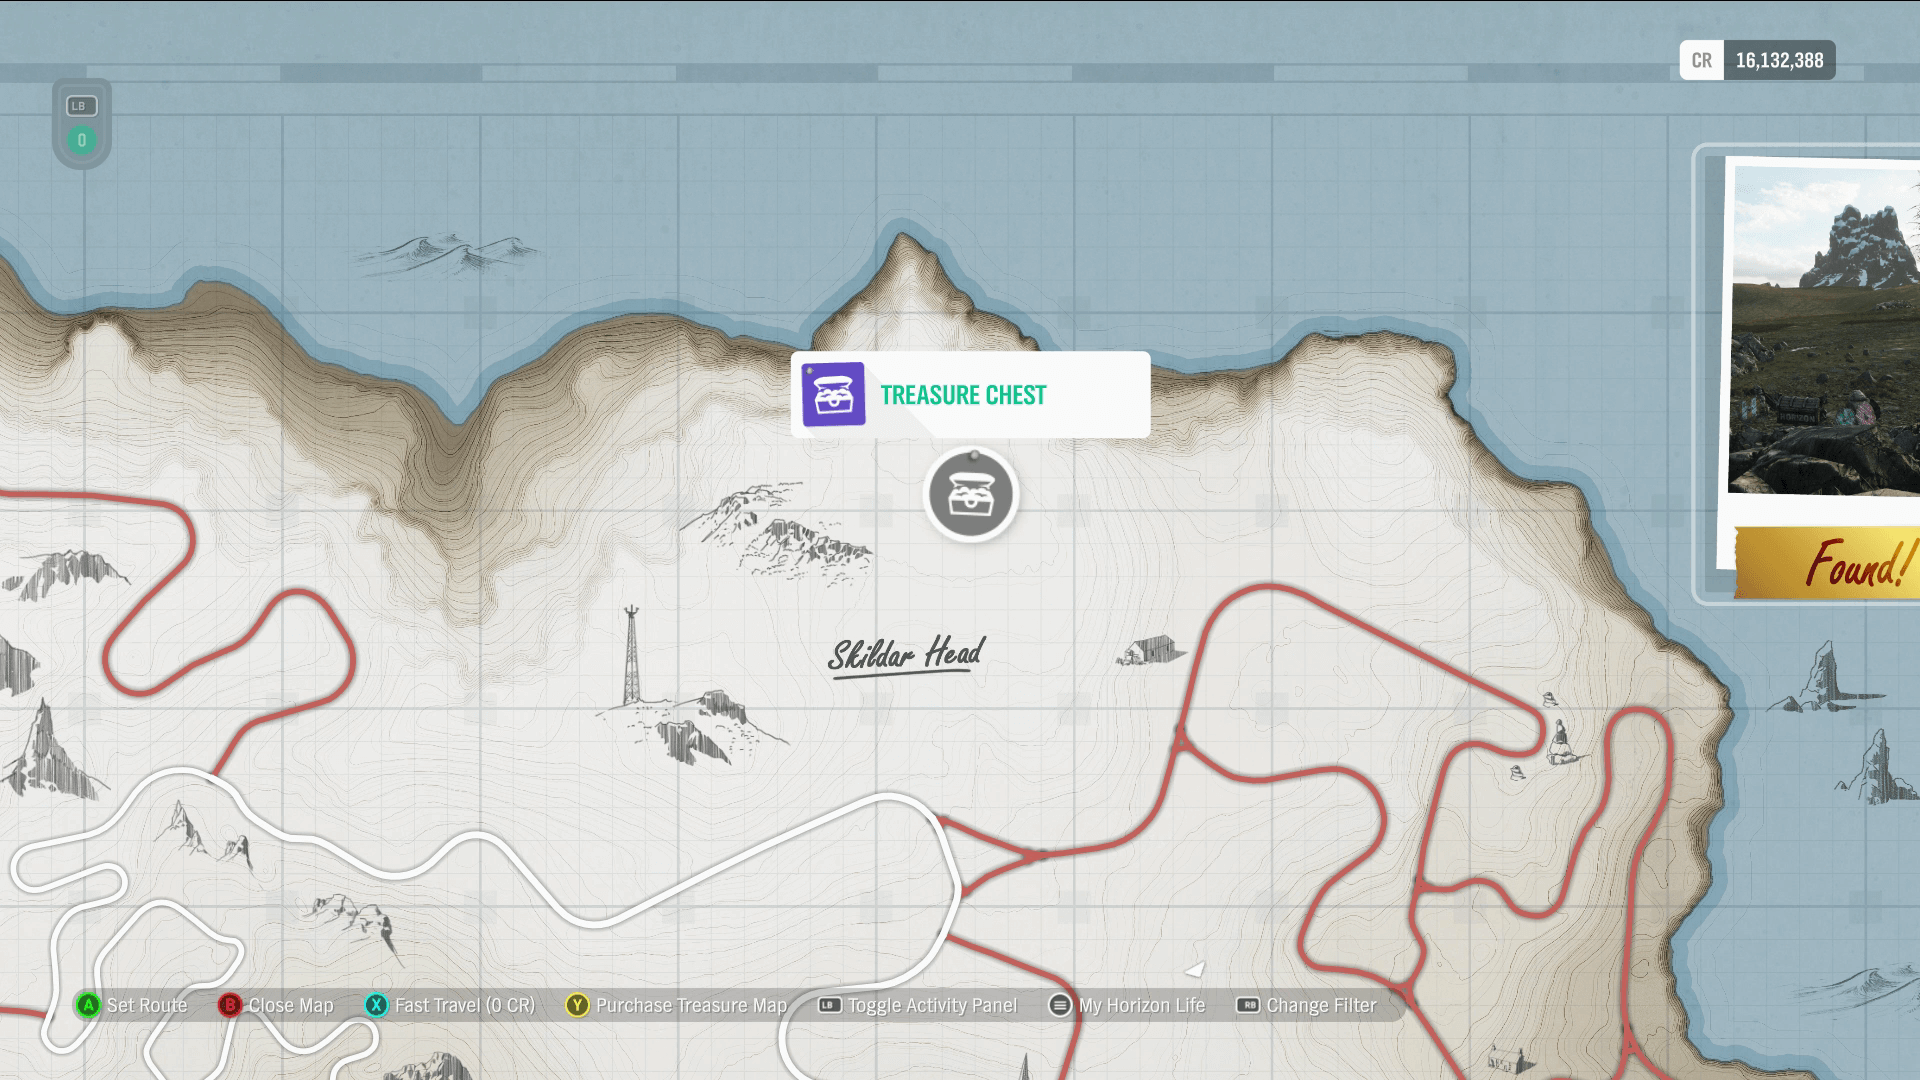The height and width of the screenshot is (1080, 1920).
Task: Click the player position arrow on map
Action: click(1195, 968)
